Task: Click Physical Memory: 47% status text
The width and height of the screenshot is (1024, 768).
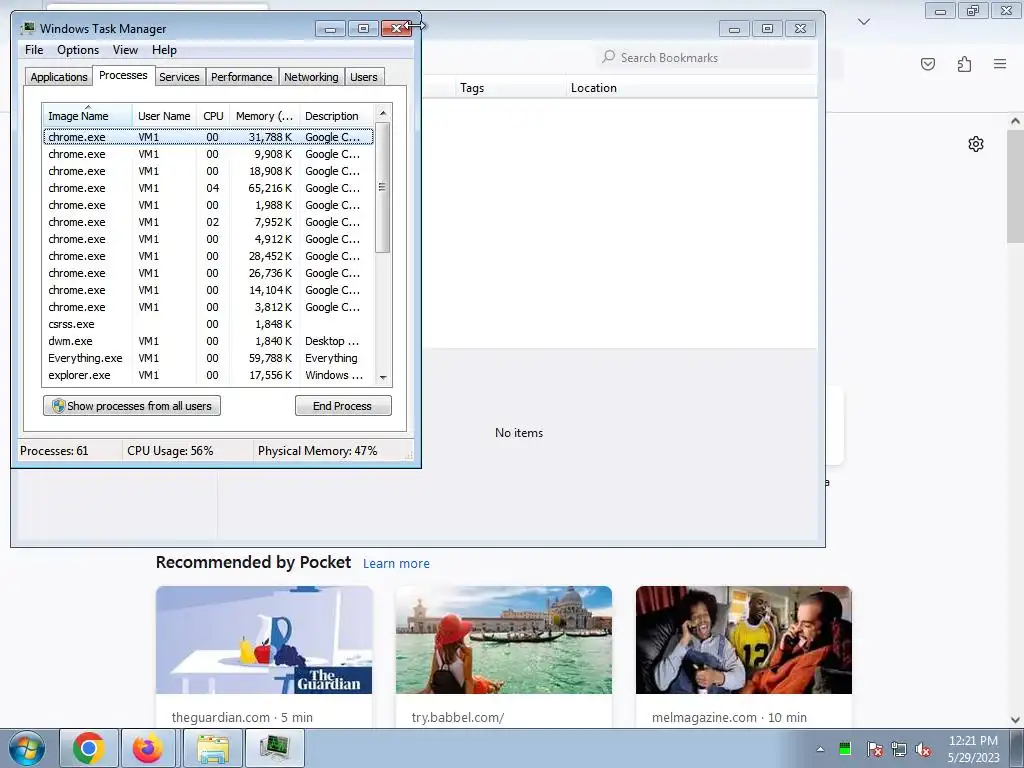Action: pos(317,451)
